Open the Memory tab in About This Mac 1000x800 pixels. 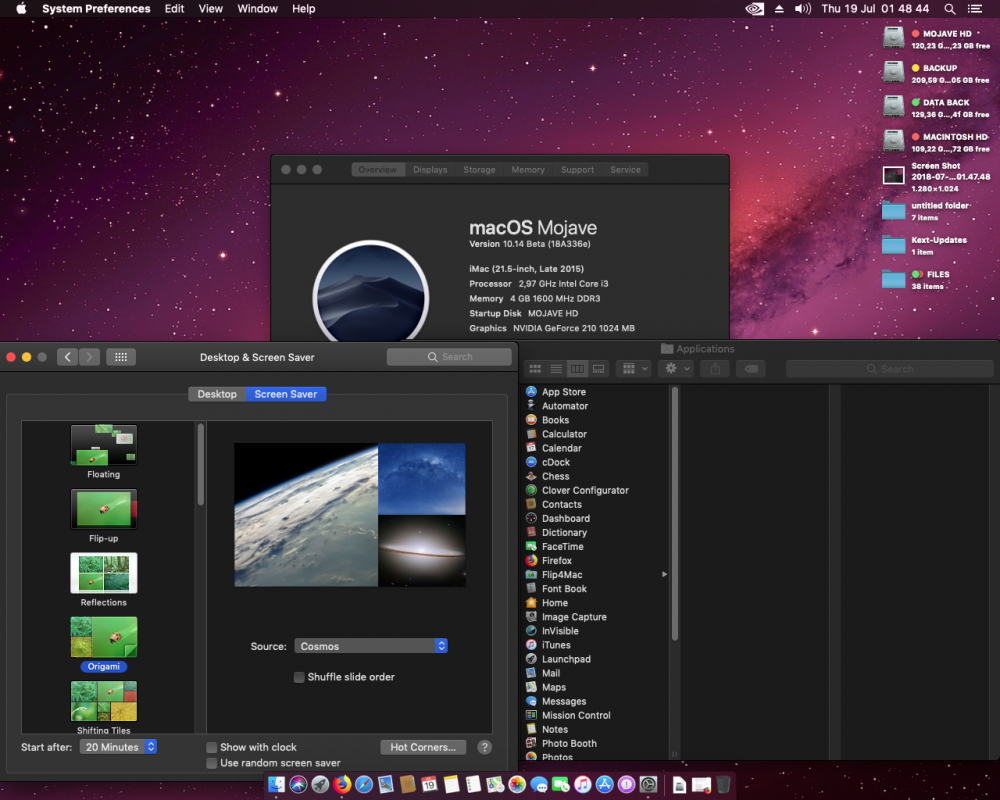[x=528, y=170]
